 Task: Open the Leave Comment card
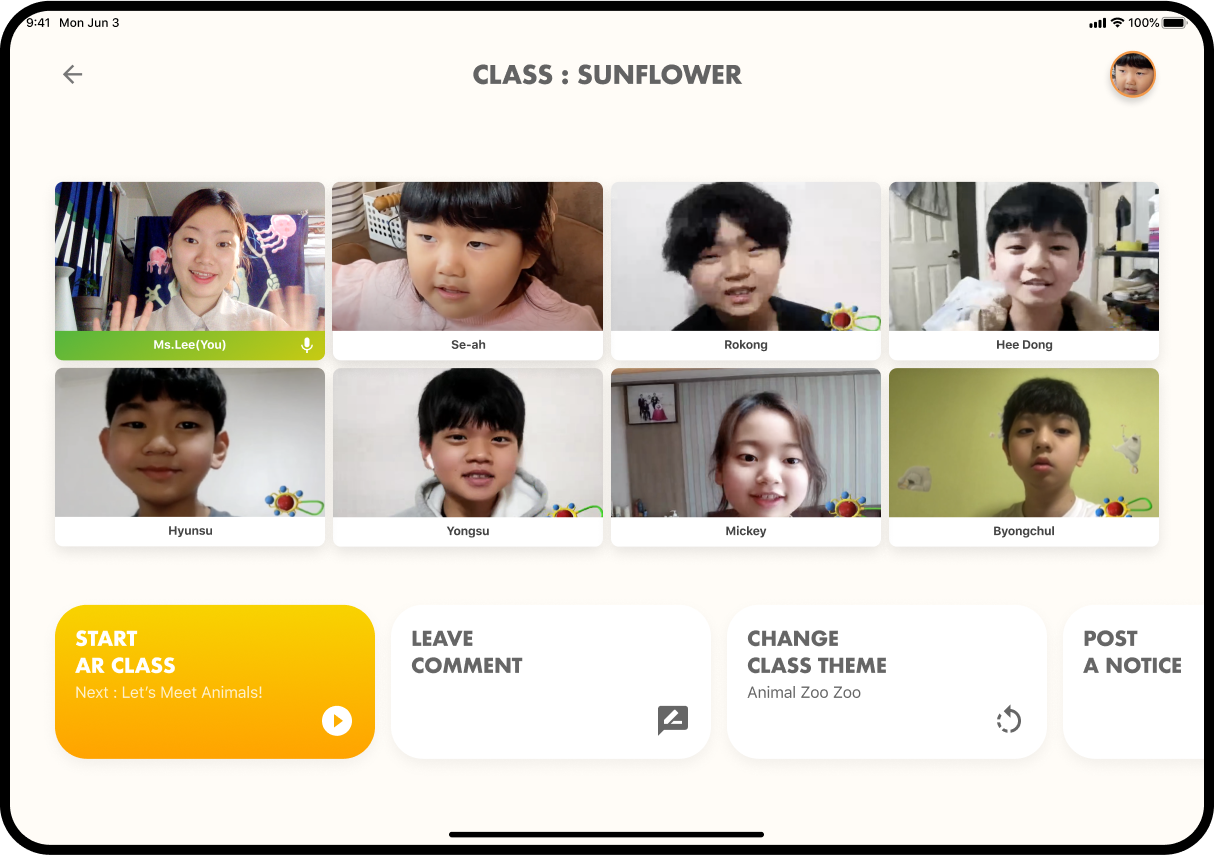point(551,682)
